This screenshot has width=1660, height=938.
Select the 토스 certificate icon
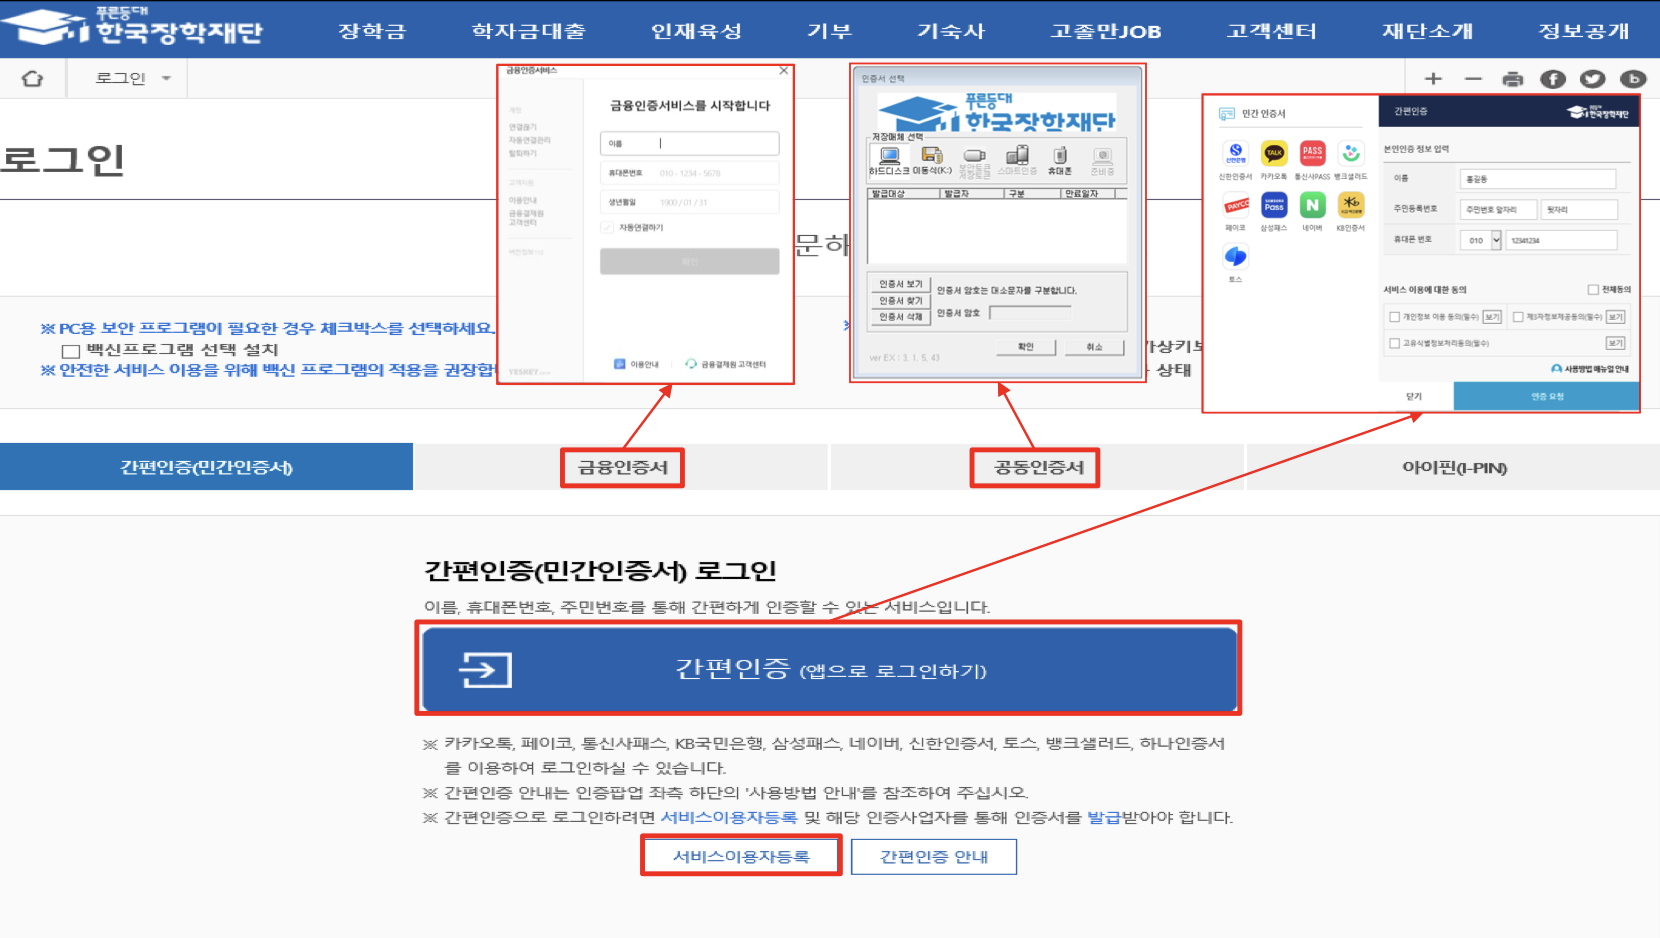coord(1236,256)
